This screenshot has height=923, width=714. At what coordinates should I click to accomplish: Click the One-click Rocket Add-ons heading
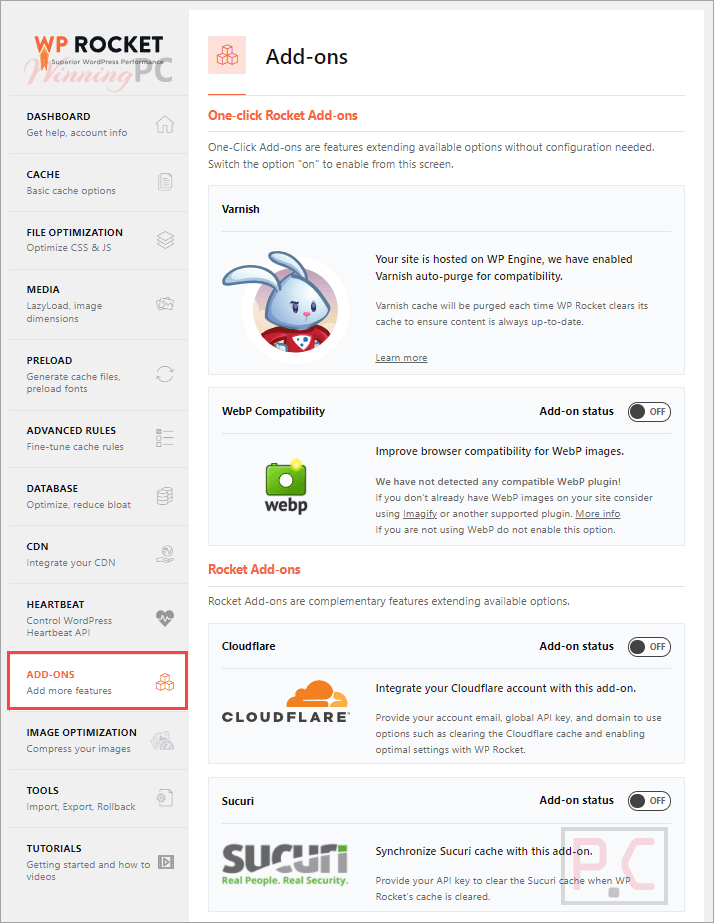283,115
